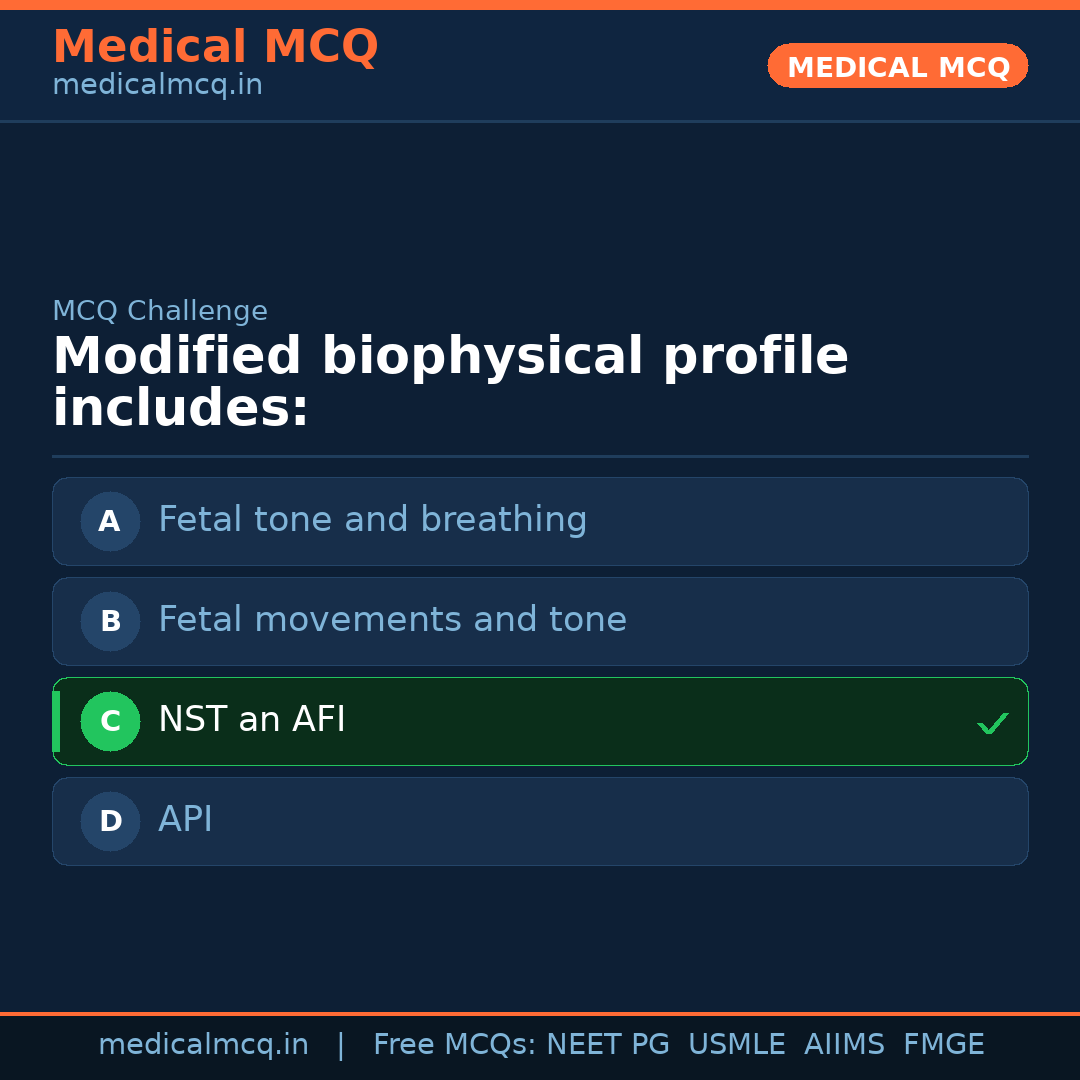Click the letter A circle badge
The image size is (1080, 1080).
110,521
